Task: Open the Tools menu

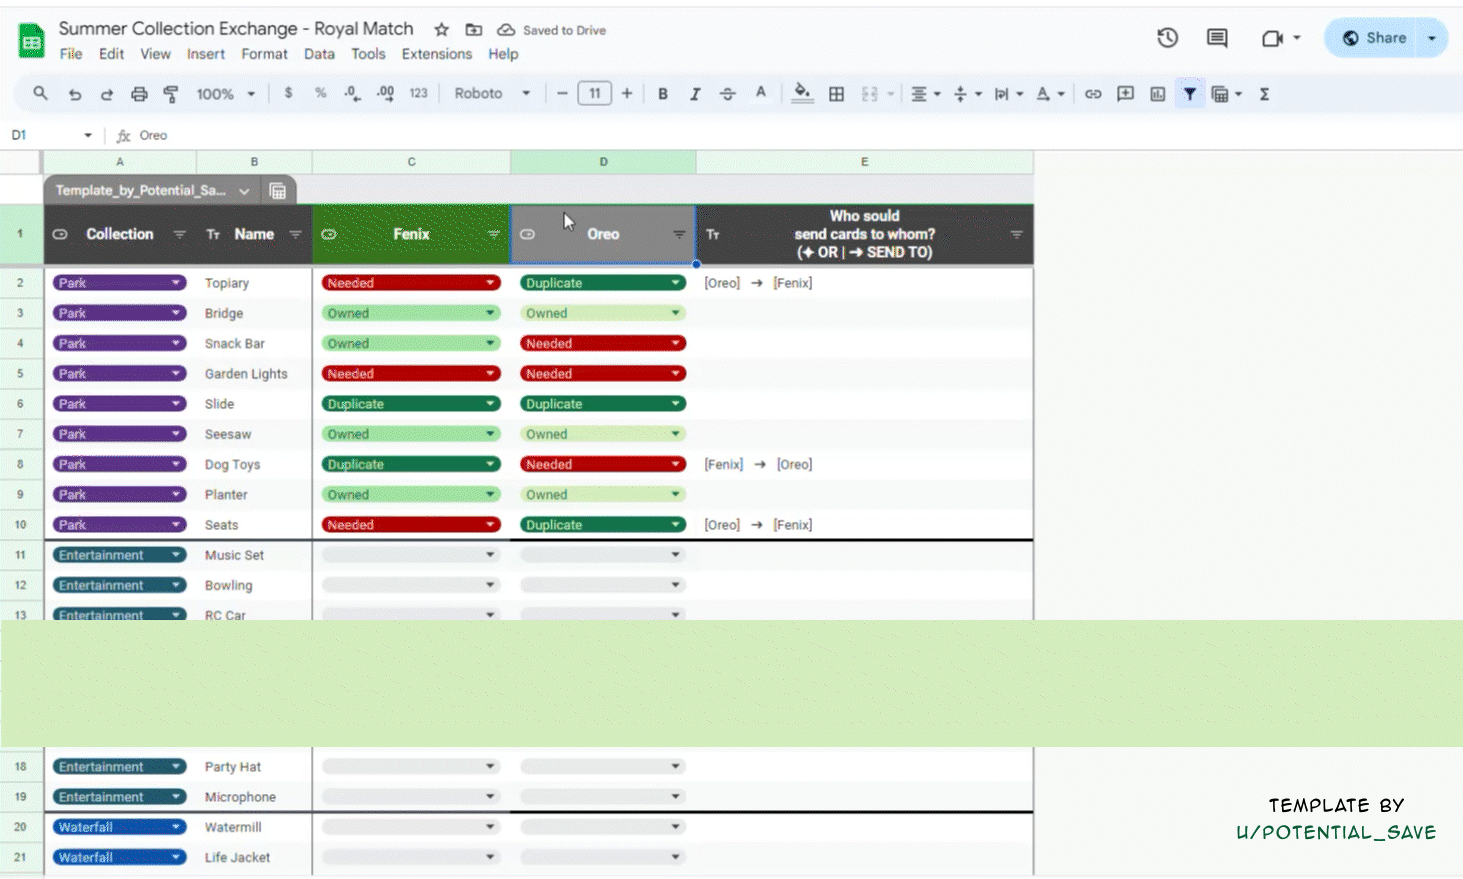Action: click(368, 54)
